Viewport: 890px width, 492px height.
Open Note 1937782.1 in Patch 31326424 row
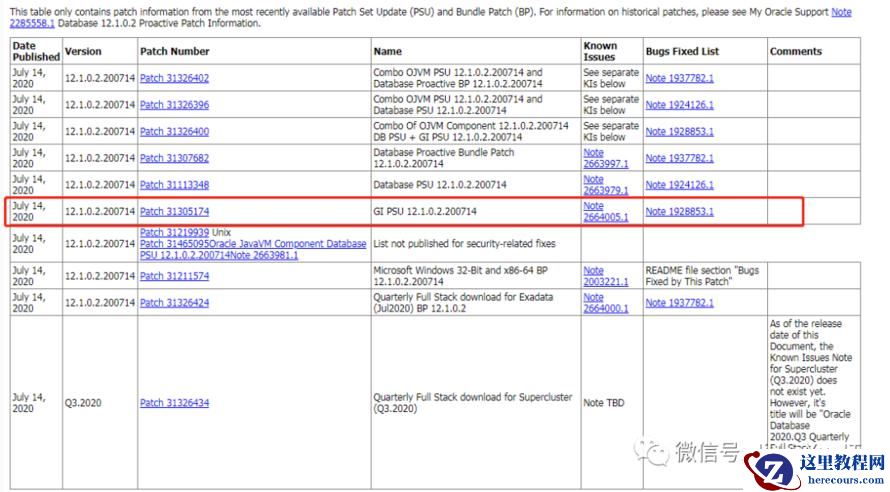[x=679, y=303]
